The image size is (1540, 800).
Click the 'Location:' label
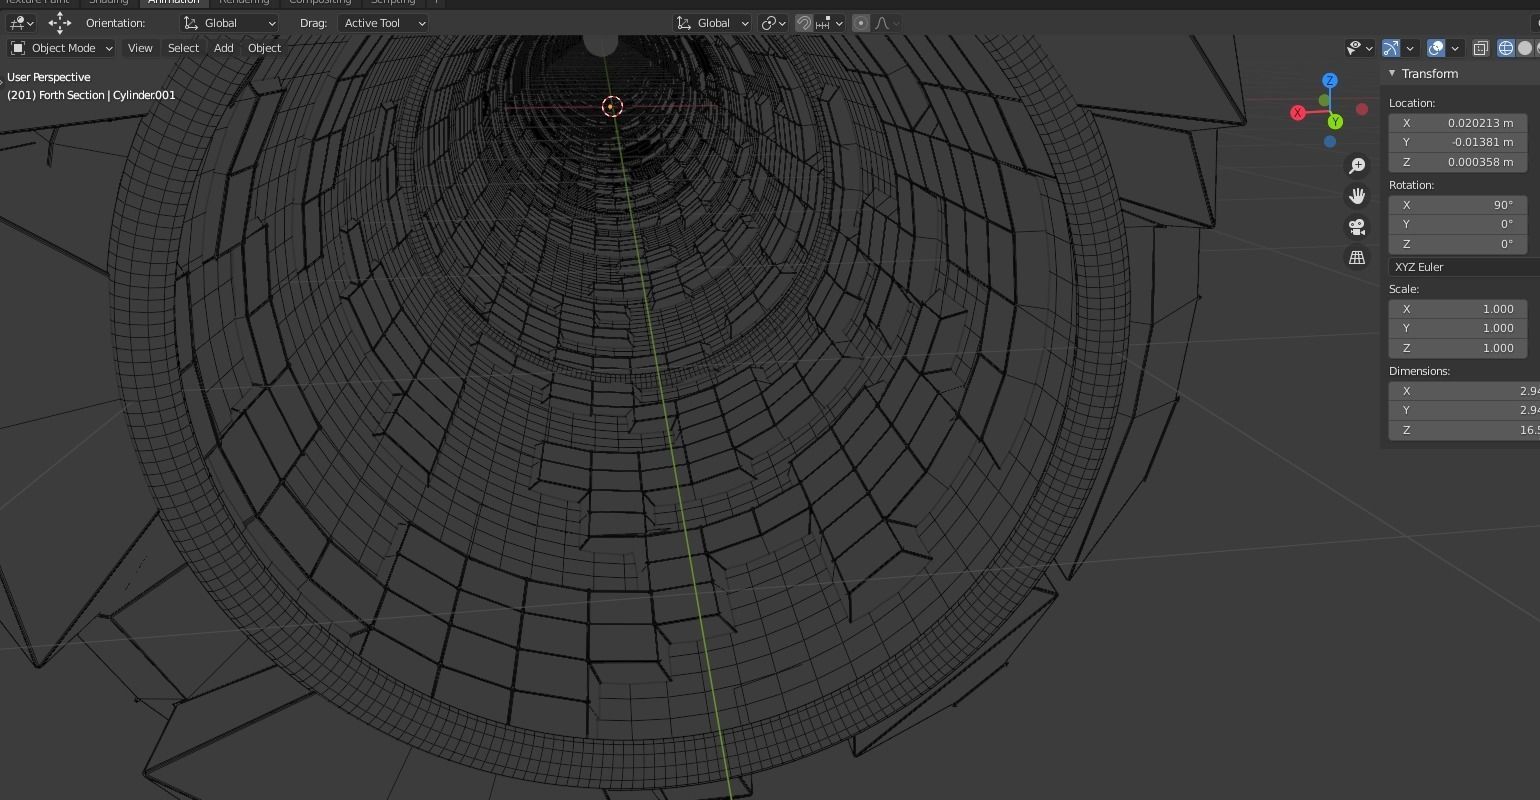click(x=1412, y=103)
